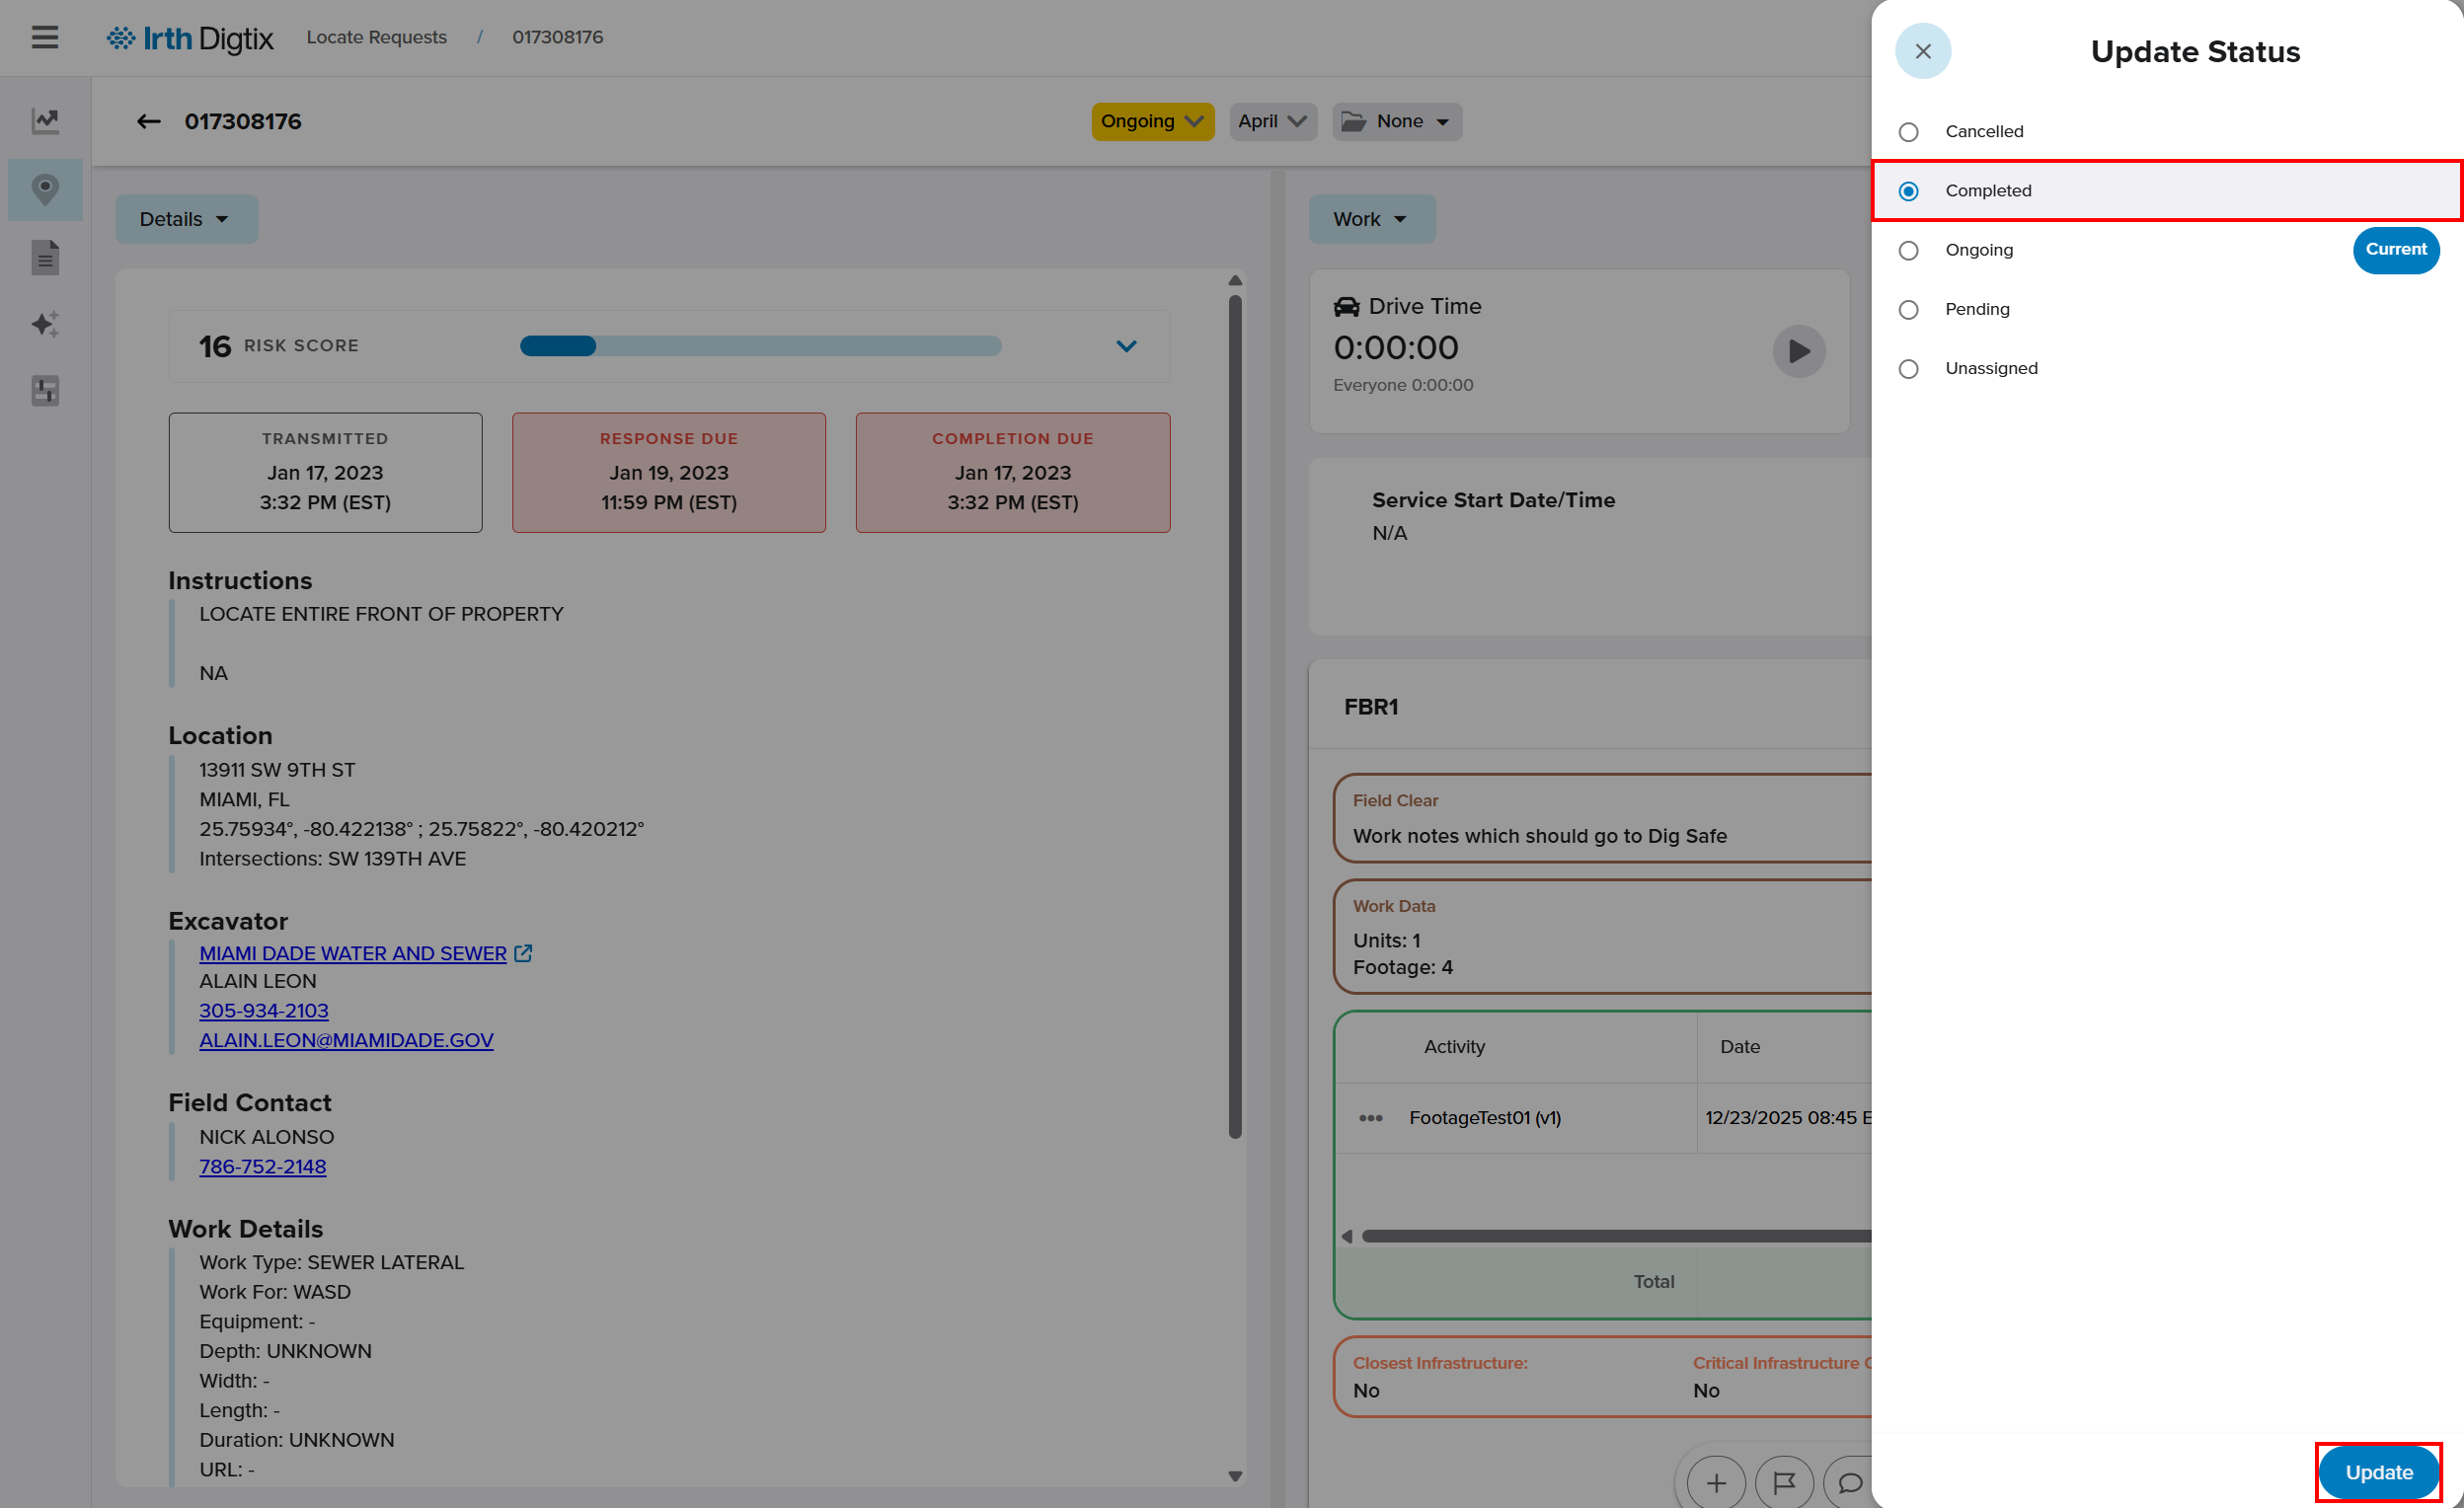Screen dimensions: 2464x1508
Task: Open the hamburger navigation menu
Action: coord(45,38)
